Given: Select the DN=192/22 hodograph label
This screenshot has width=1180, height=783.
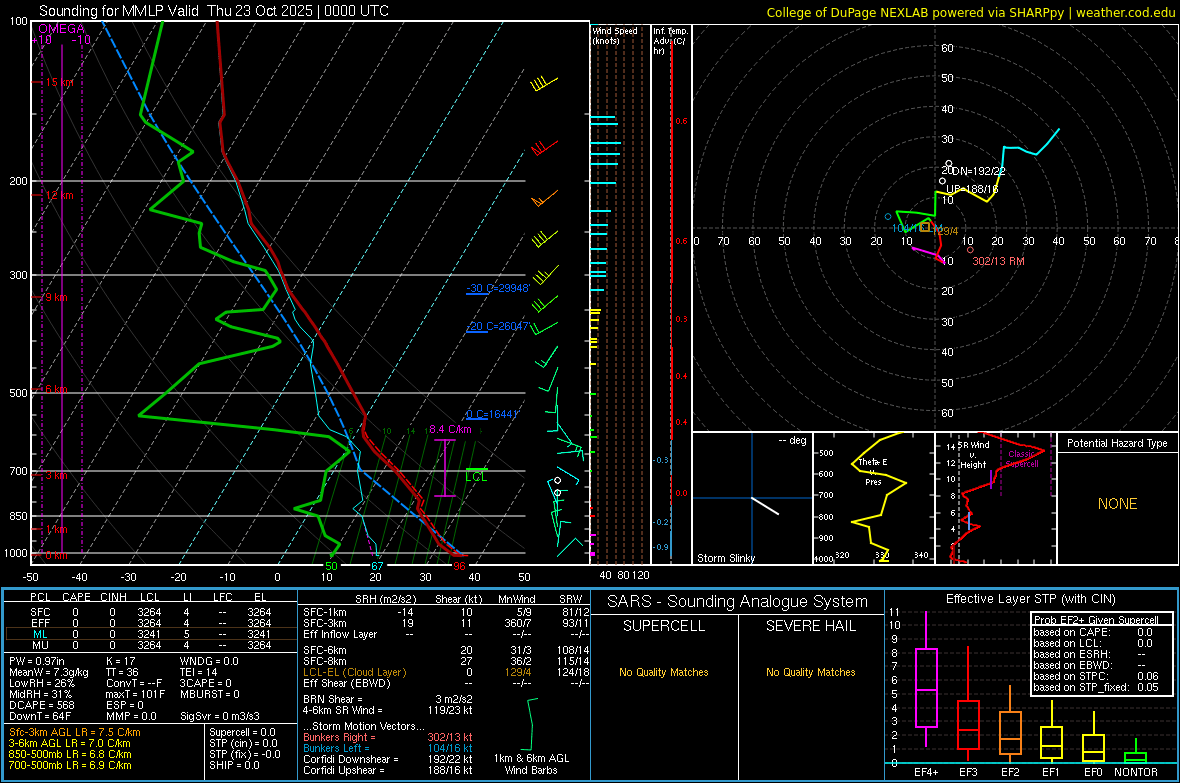Looking at the screenshot, I should coord(978,171).
